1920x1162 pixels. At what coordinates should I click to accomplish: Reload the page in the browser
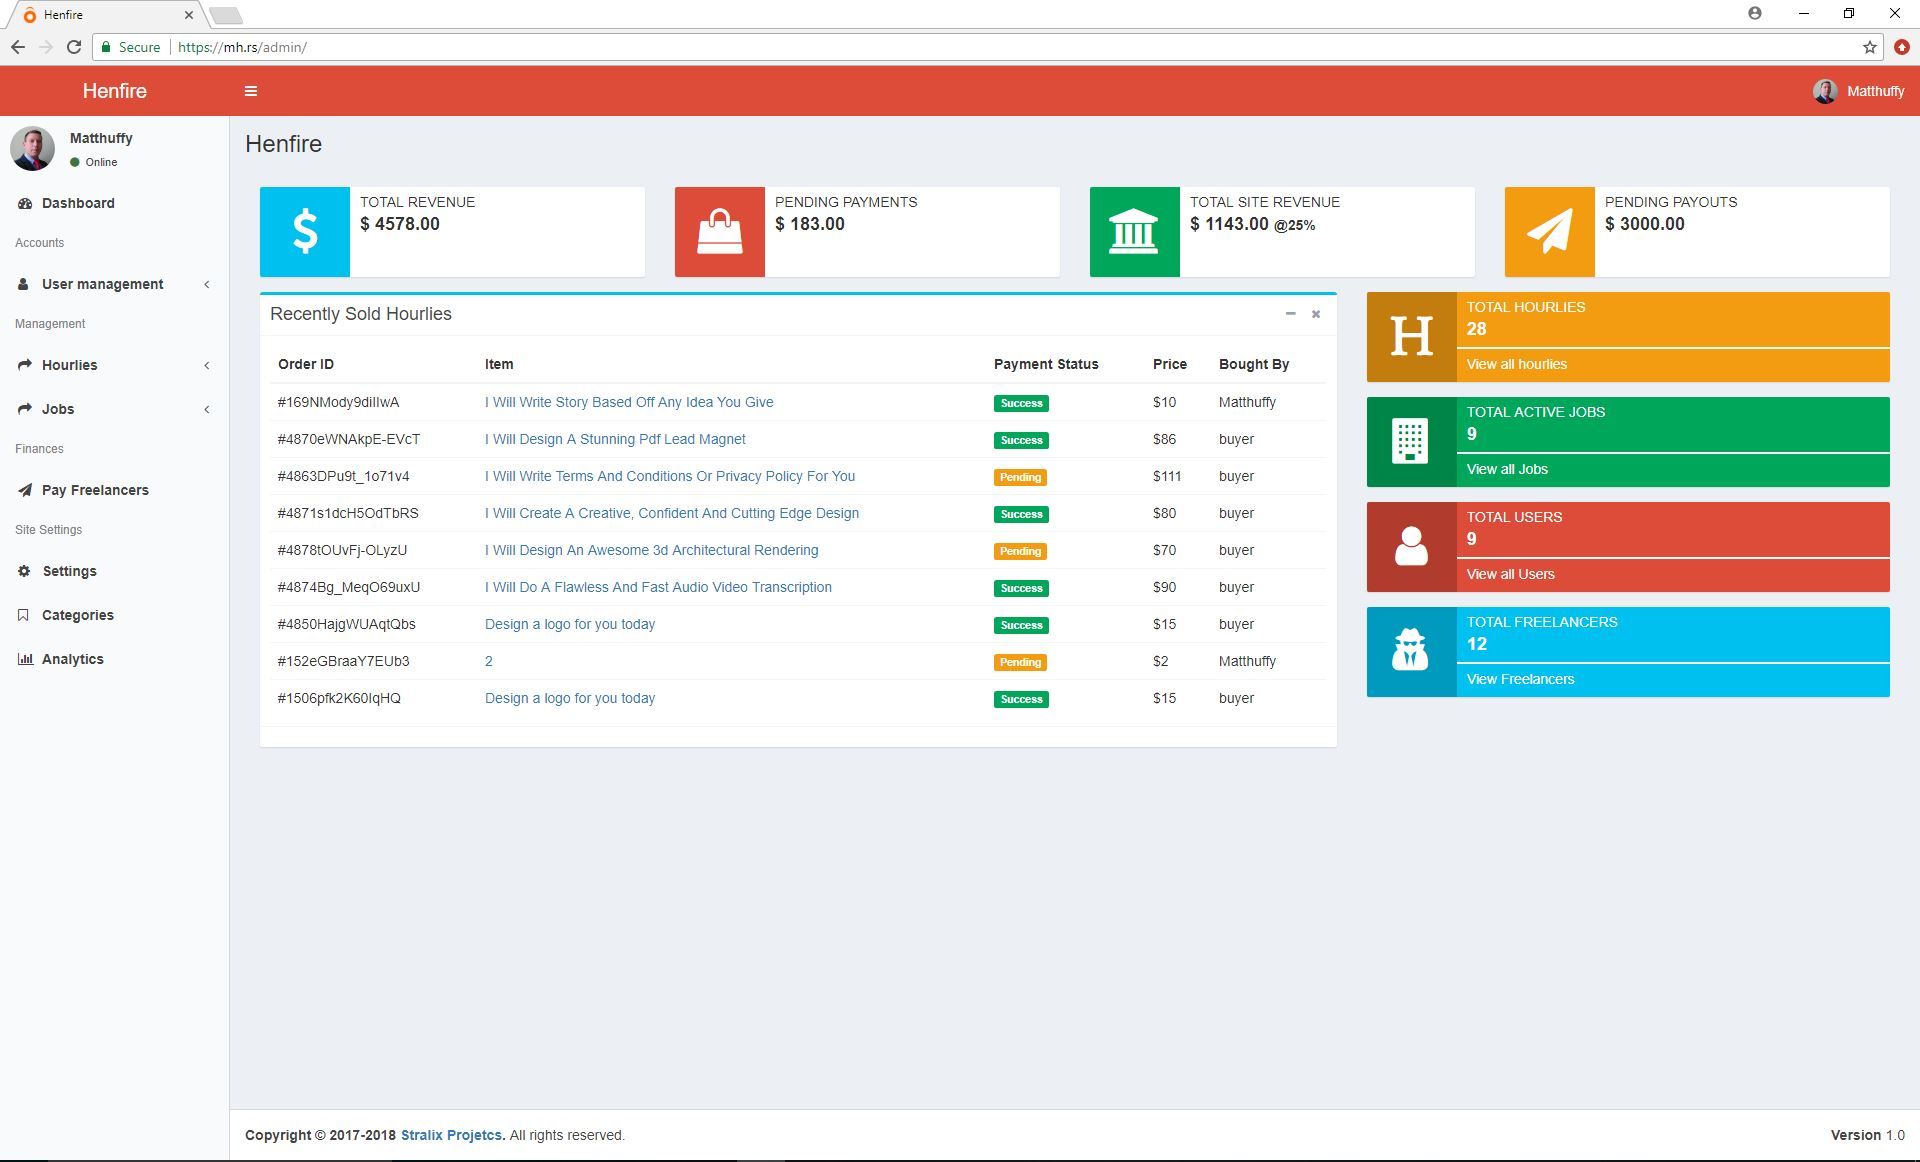click(x=74, y=47)
